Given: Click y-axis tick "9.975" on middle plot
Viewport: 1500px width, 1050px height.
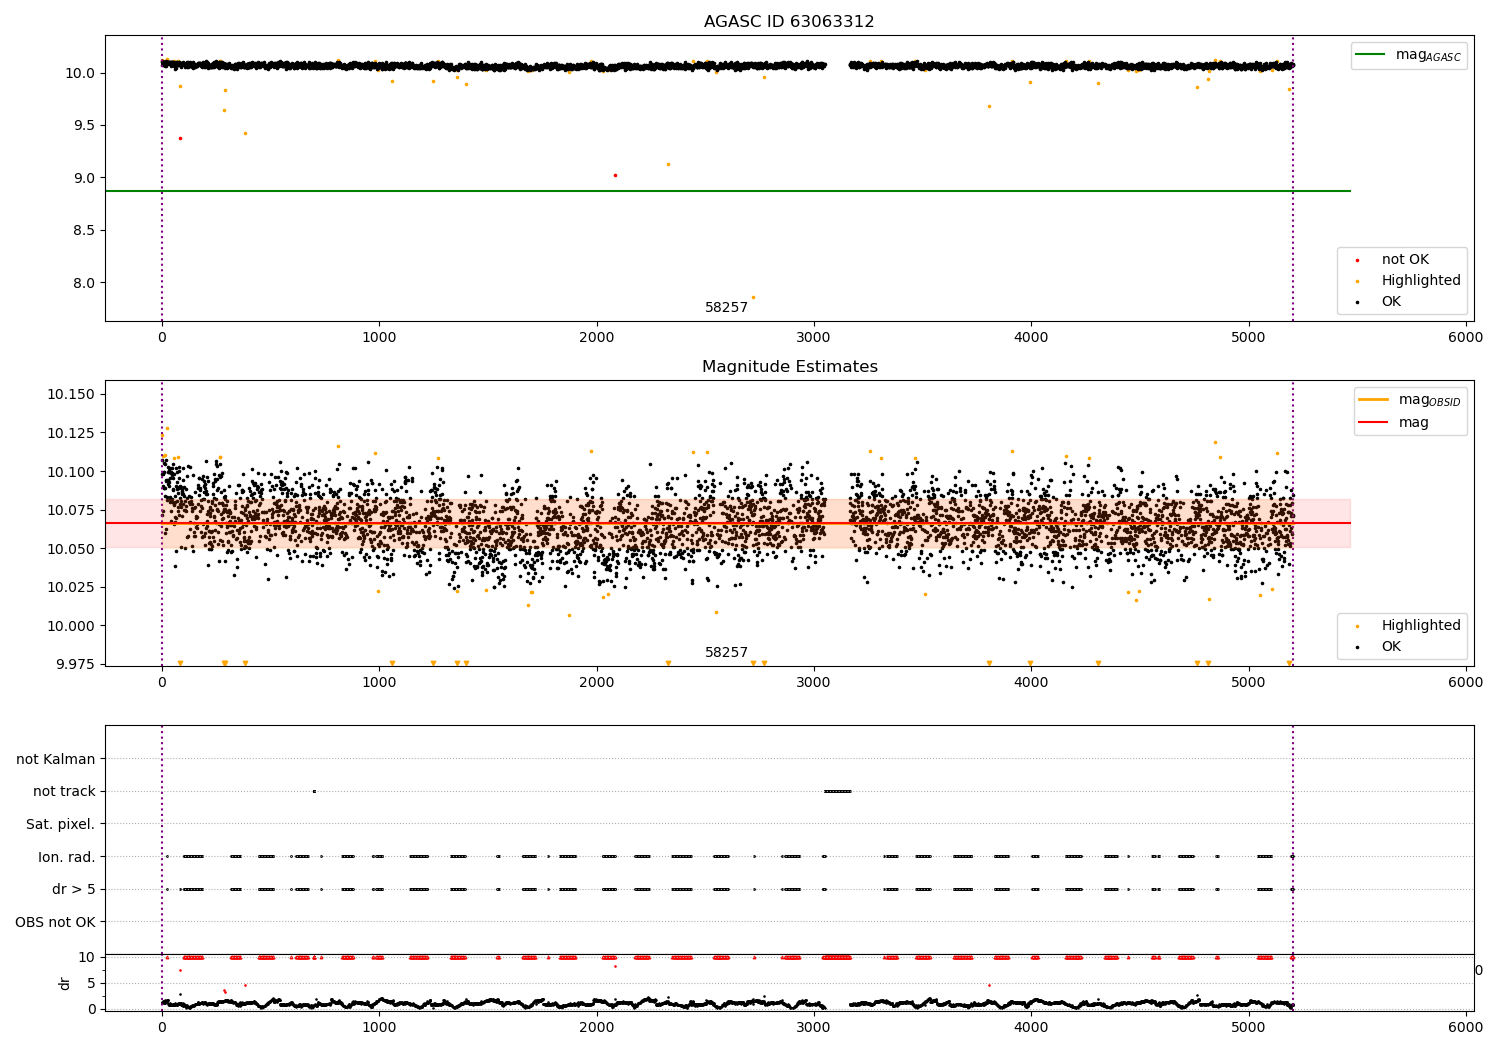Looking at the screenshot, I should (x=75, y=664).
